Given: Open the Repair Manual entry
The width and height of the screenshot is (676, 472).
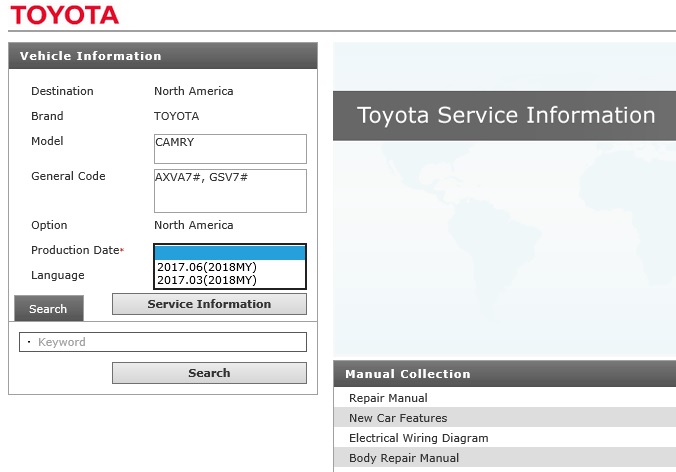Looking at the screenshot, I should tap(504, 398).
